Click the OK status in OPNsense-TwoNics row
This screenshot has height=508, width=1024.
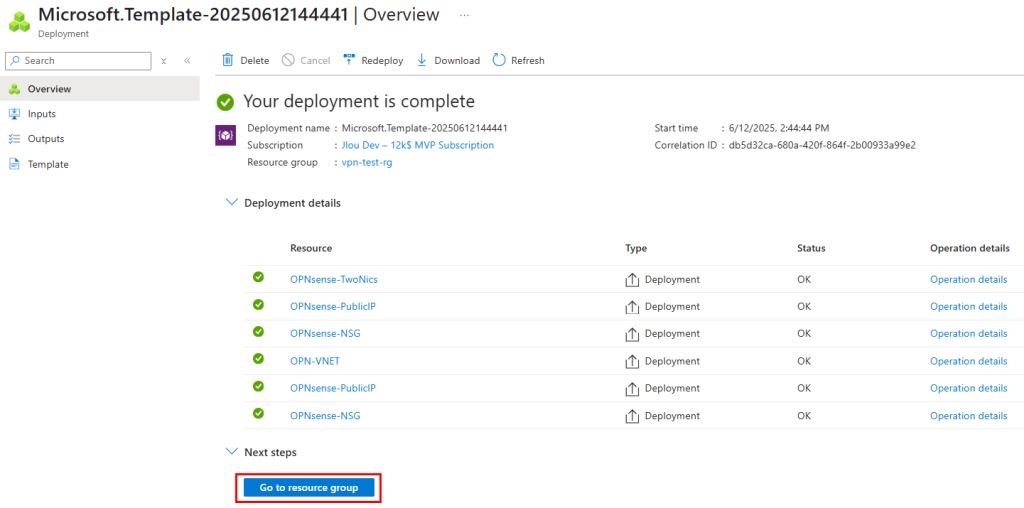[x=804, y=279]
